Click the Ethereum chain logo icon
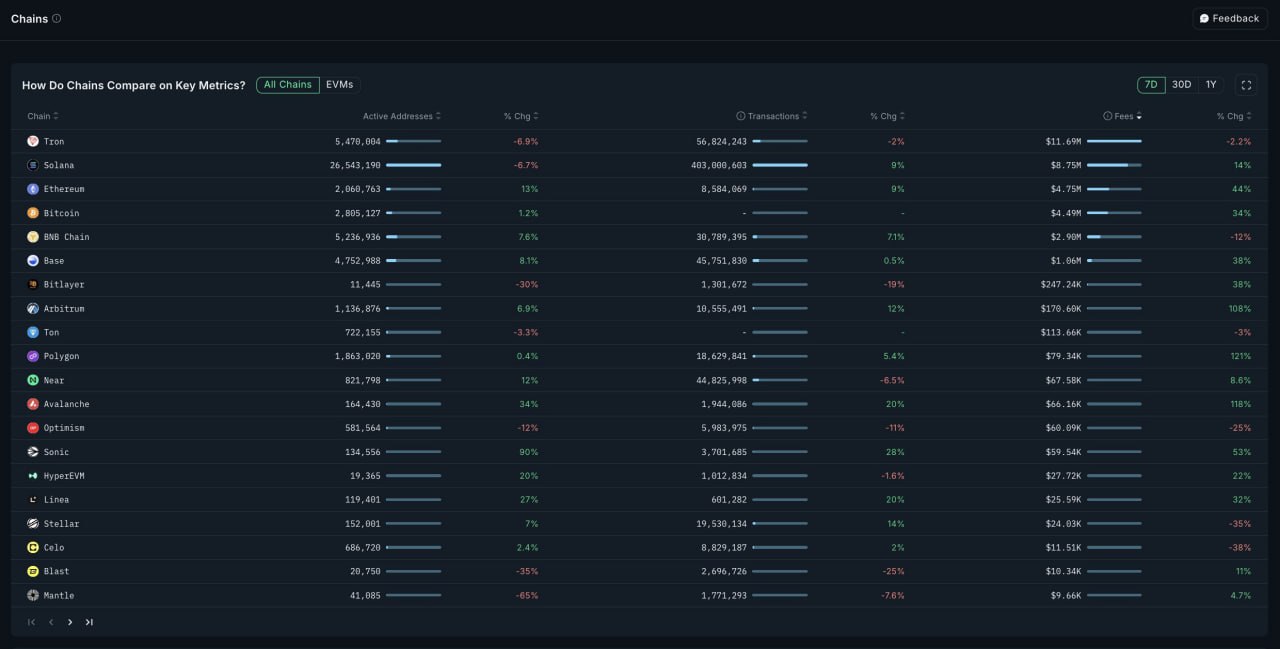Image resolution: width=1280 pixels, height=649 pixels. 33,189
